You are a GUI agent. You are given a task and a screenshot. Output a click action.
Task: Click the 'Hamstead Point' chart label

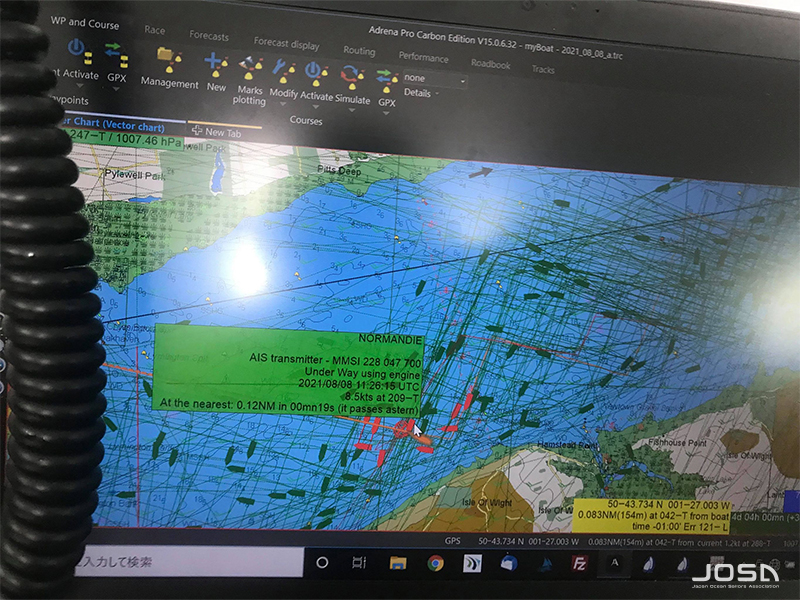567,445
